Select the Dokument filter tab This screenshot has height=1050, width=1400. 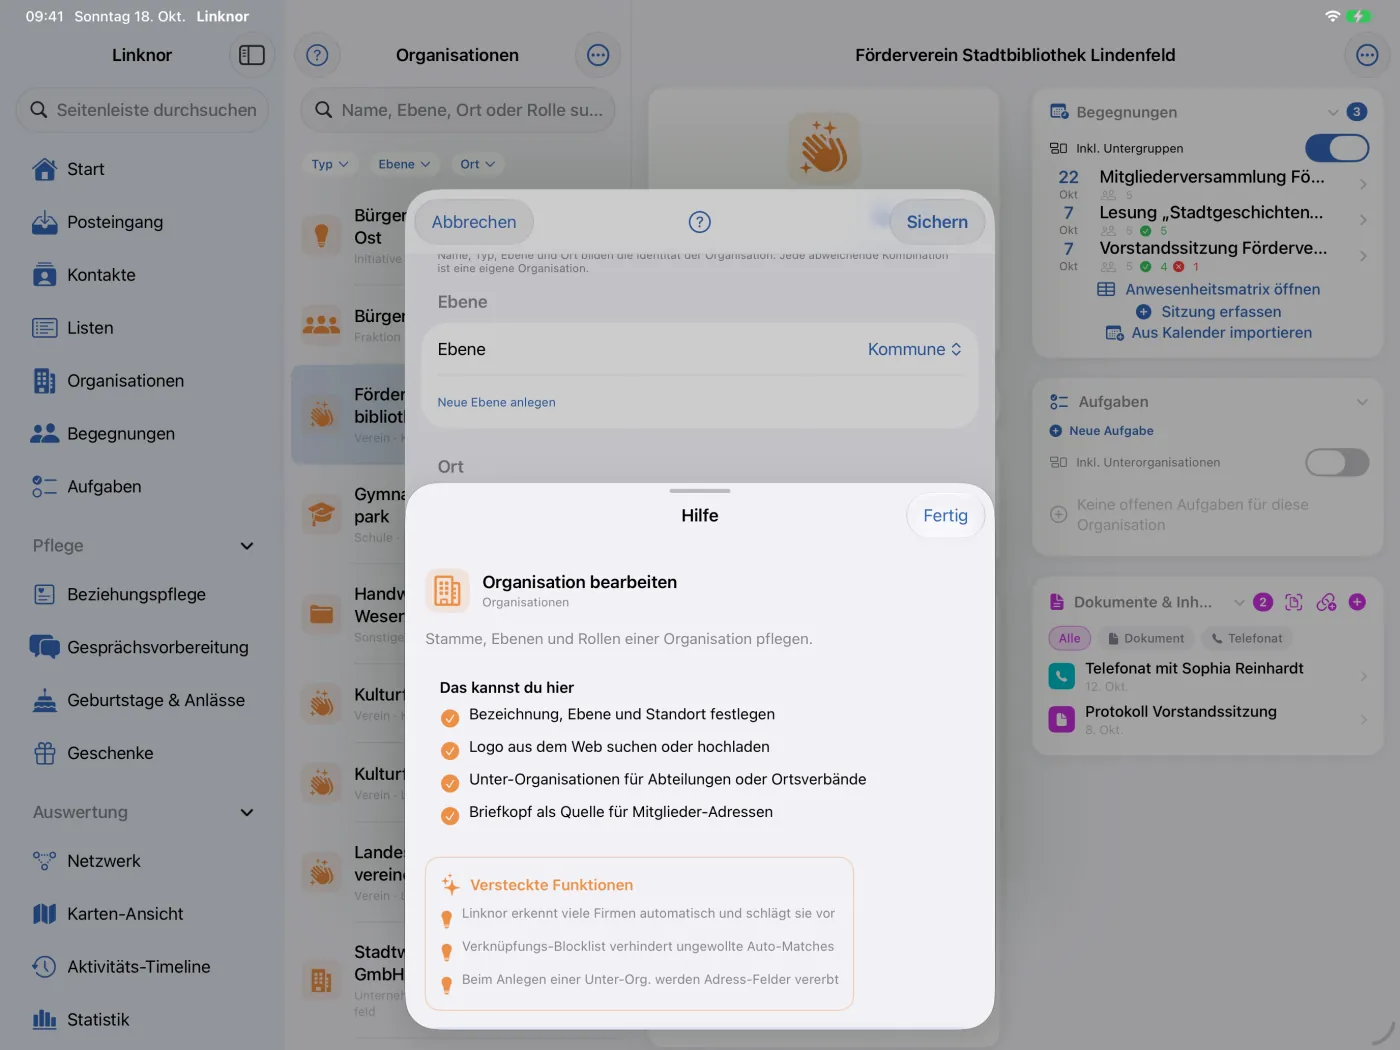[1146, 639]
